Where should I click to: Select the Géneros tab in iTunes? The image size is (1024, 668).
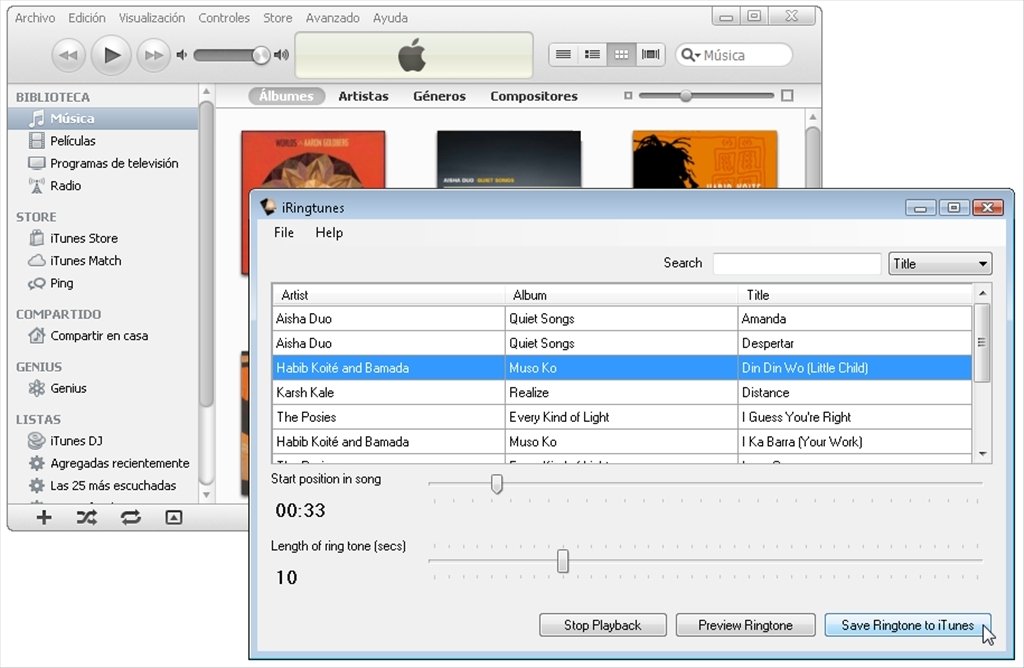tap(440, 96)
